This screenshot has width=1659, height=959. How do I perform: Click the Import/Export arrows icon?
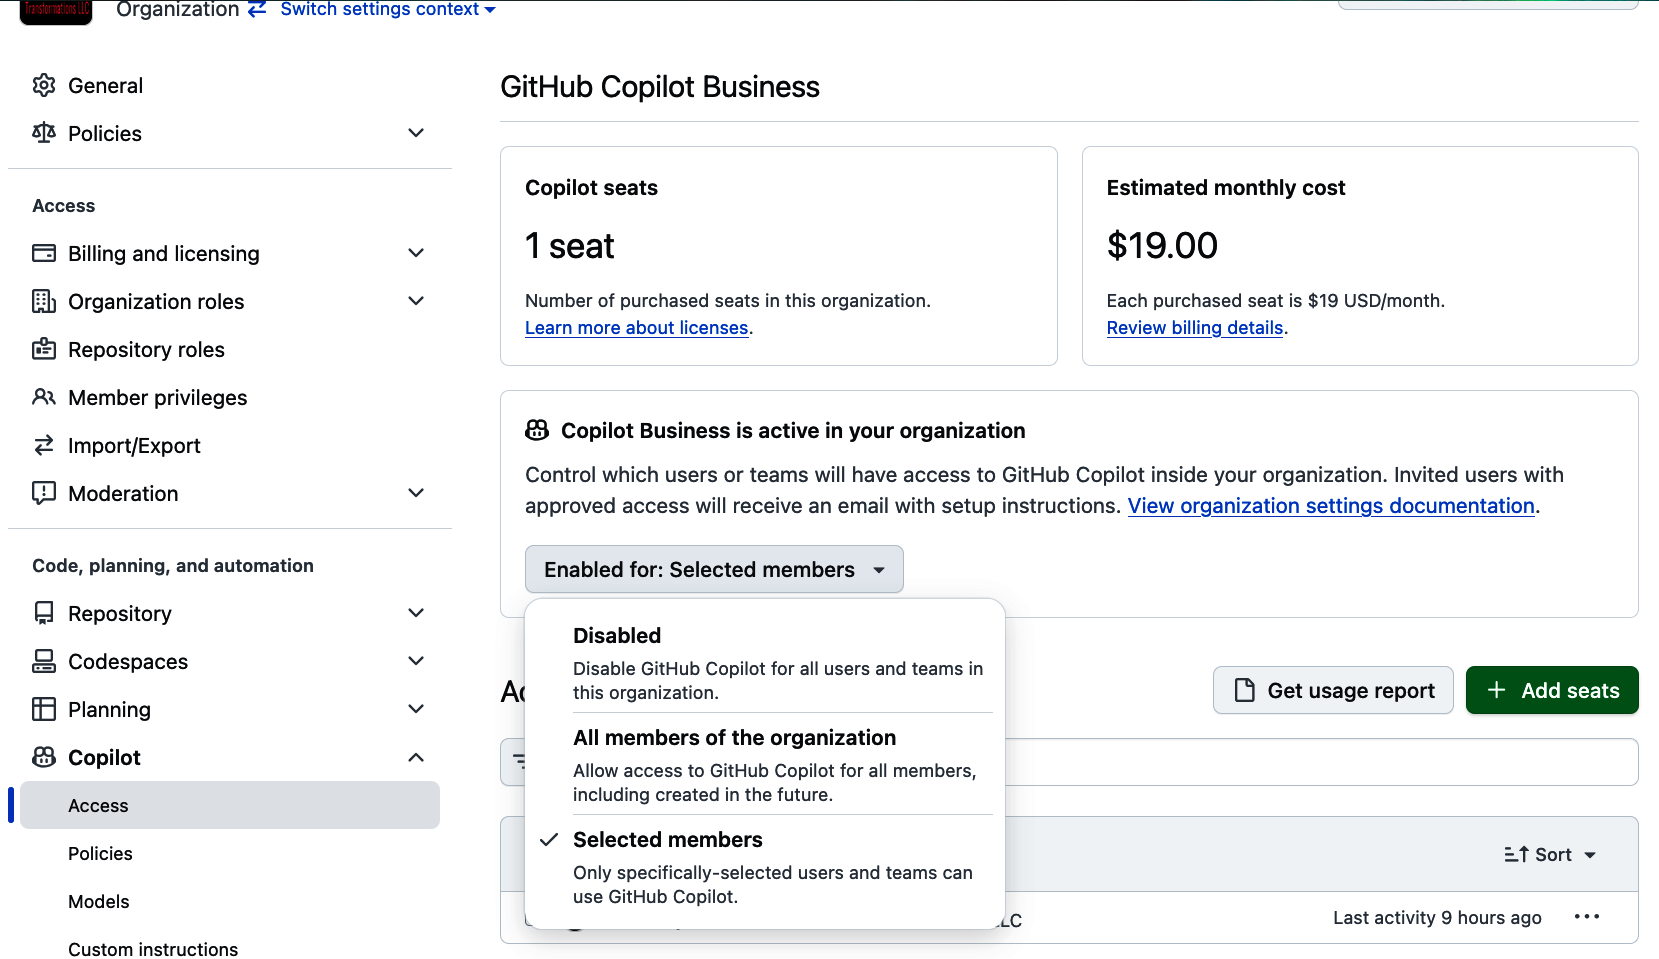click(x=44, y=445)
